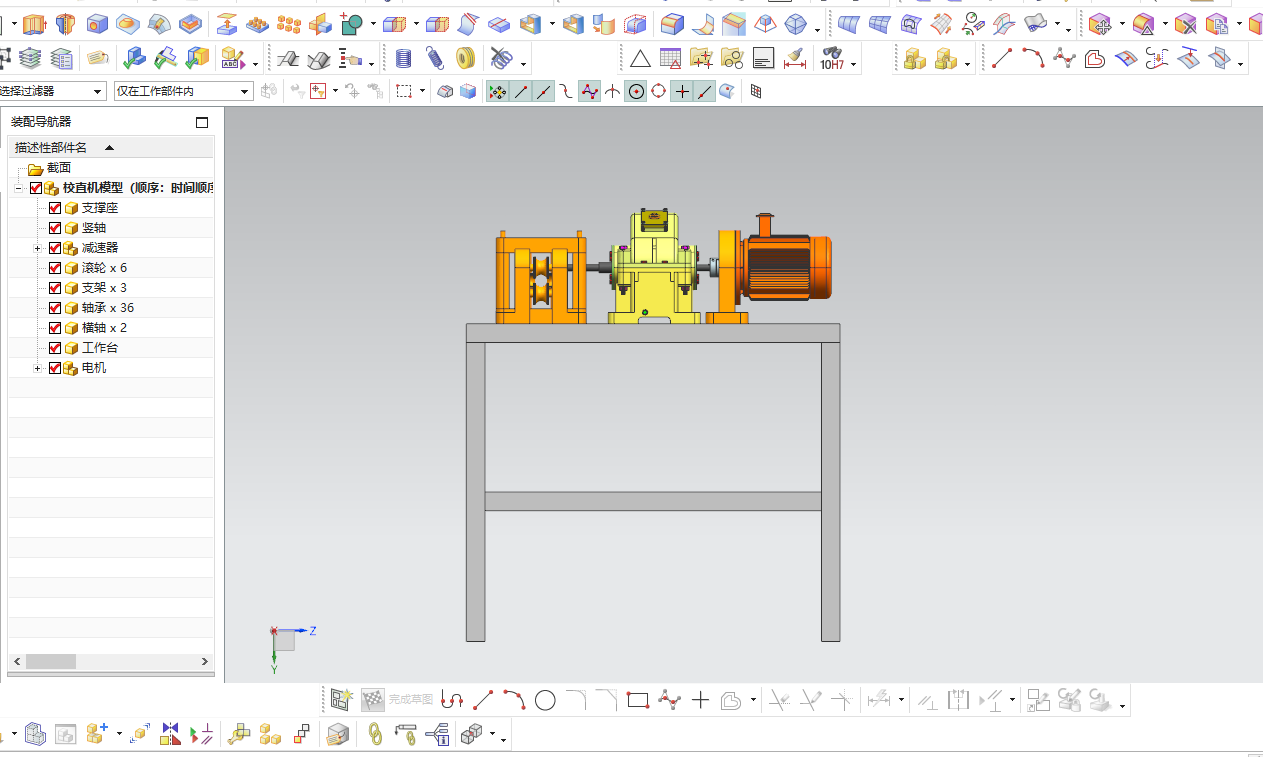The image size is (1263, 757).
Task: Uncheck the 滚轮 x 6 checkbox
Action: coord(55,268)
